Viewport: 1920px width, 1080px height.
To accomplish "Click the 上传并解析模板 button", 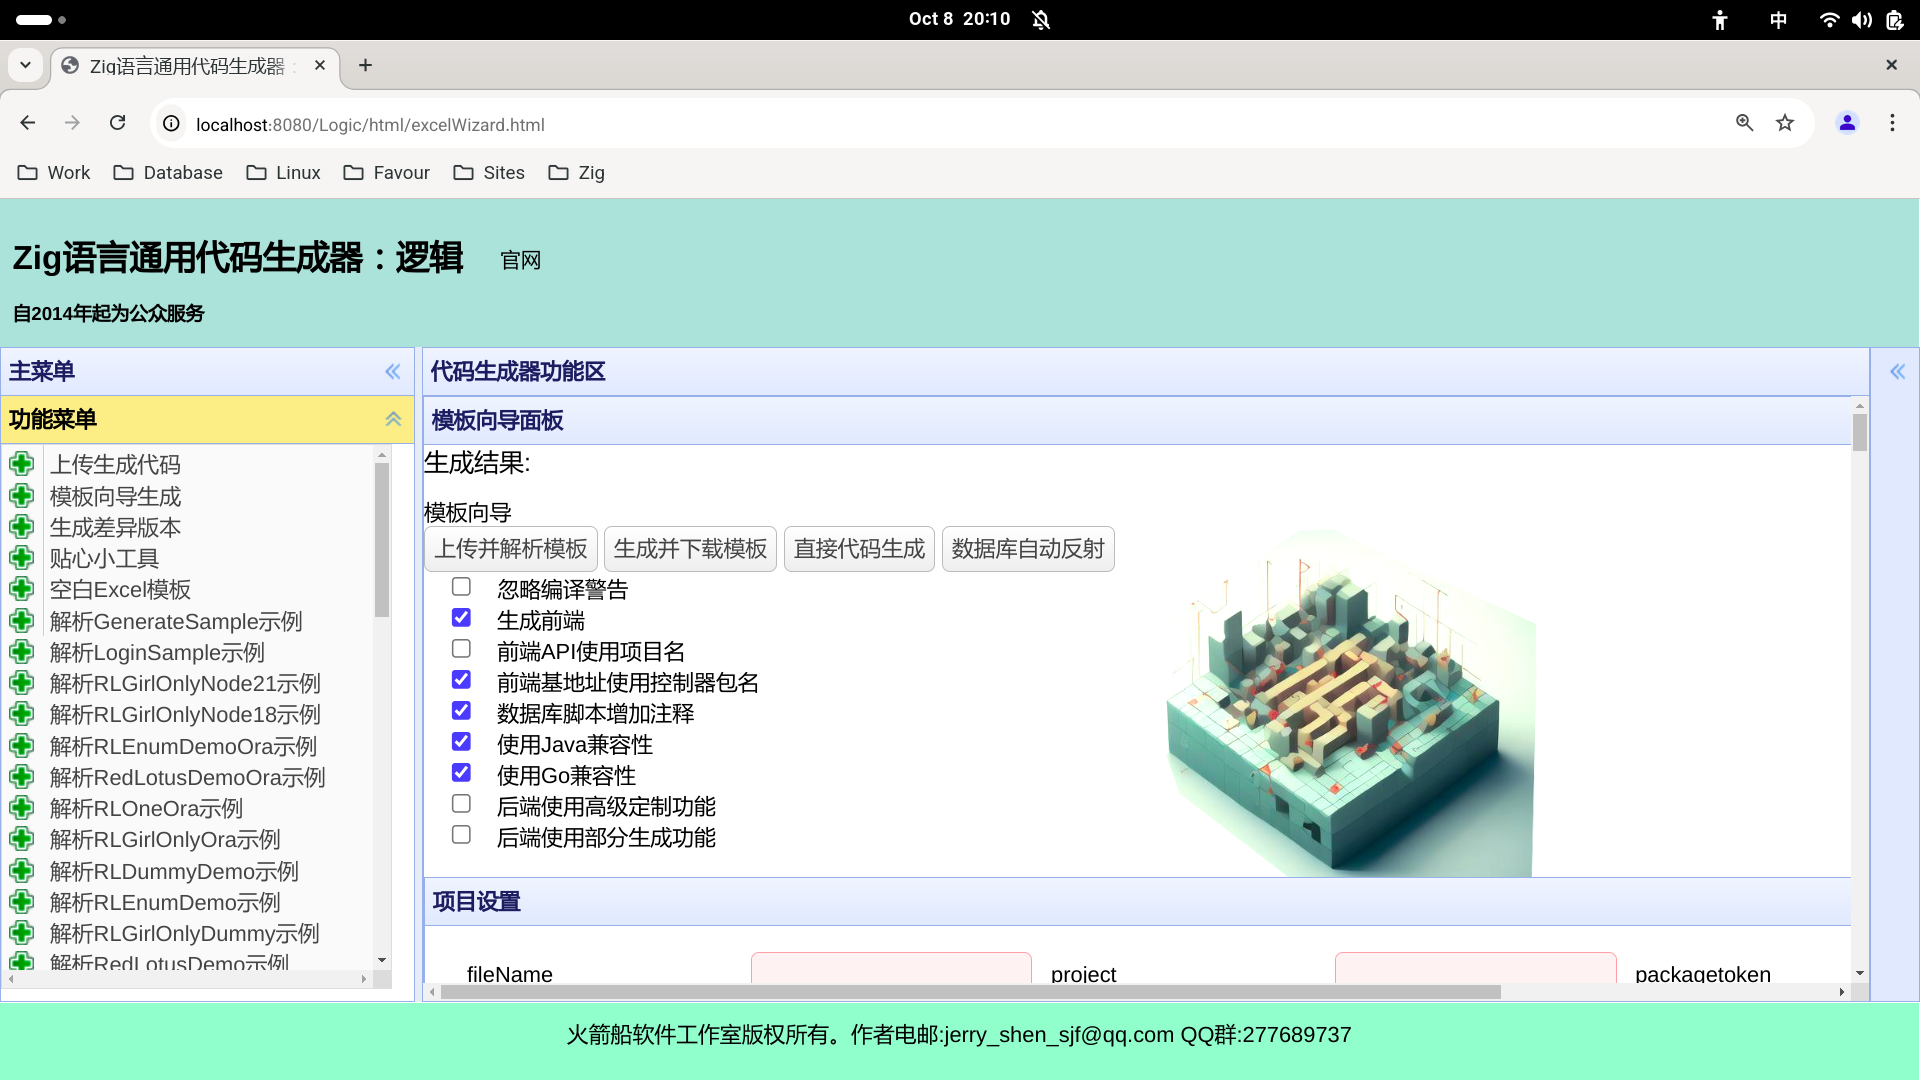I will 510,548.
